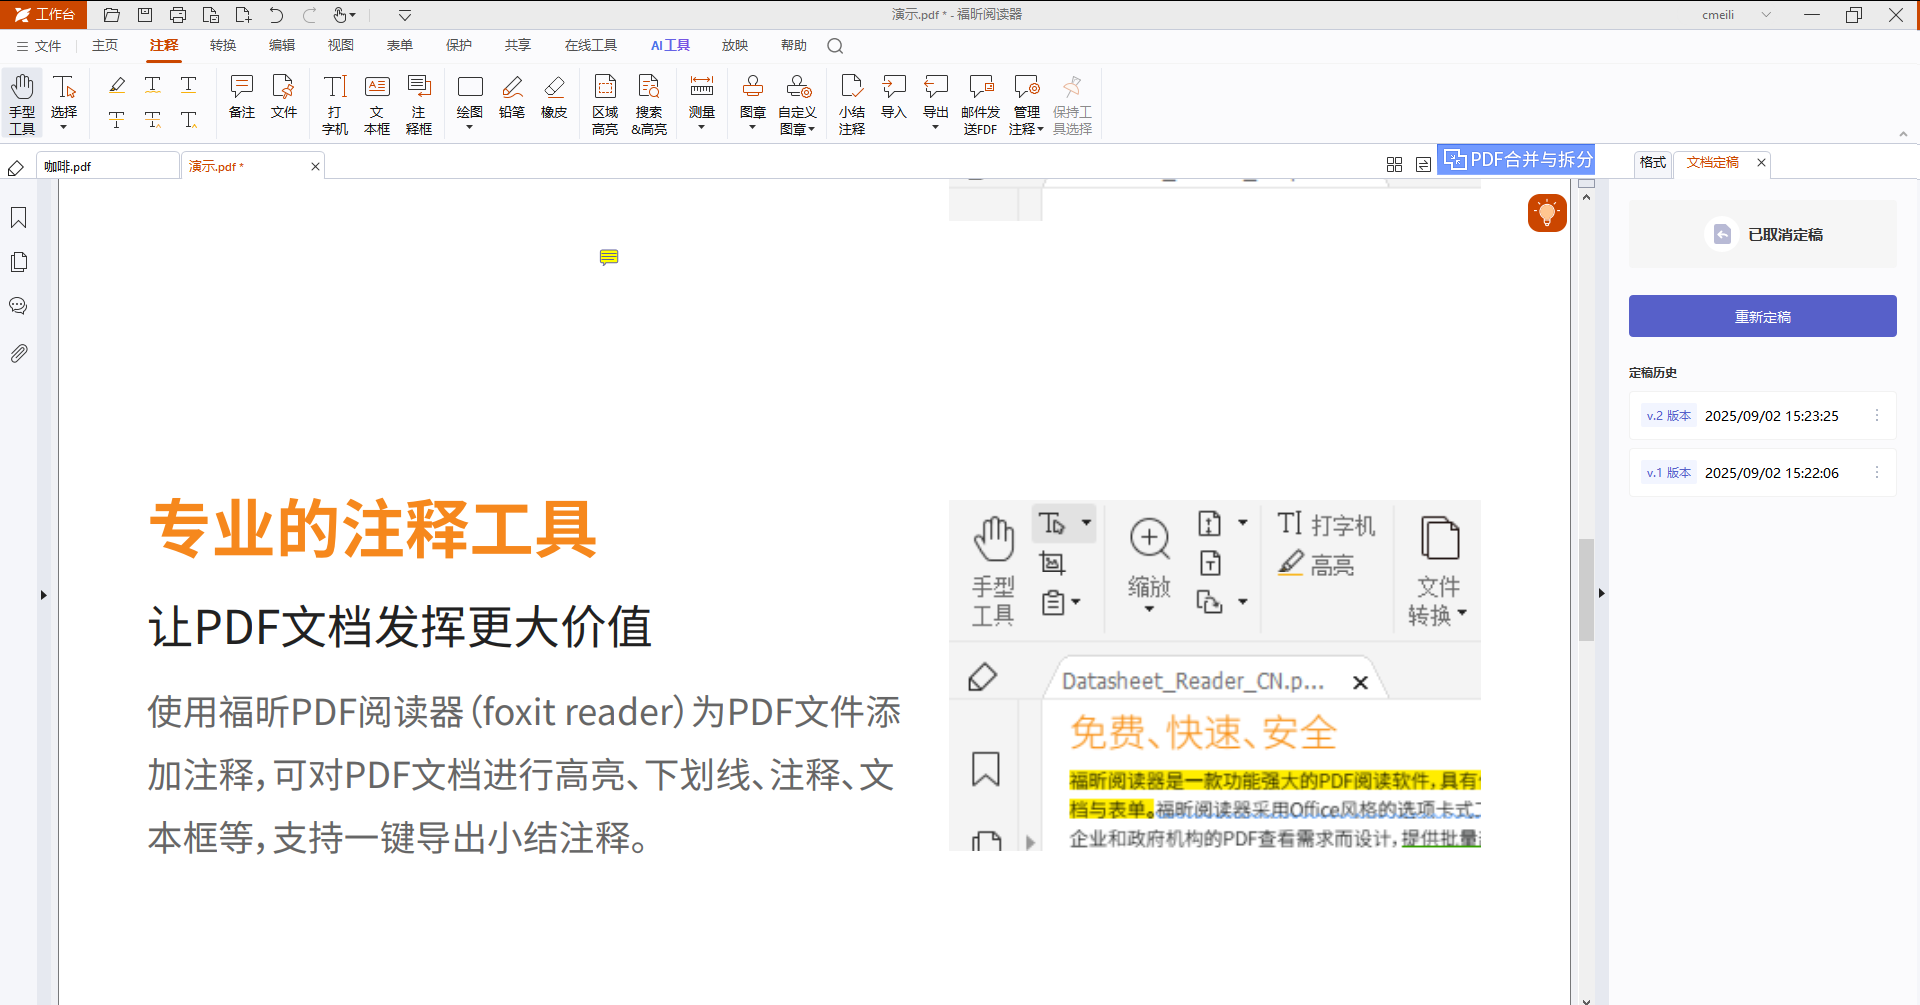Toggle the Comments side panel
Viewport: 1920px width, 1005px height.
(x=18, y=306)
